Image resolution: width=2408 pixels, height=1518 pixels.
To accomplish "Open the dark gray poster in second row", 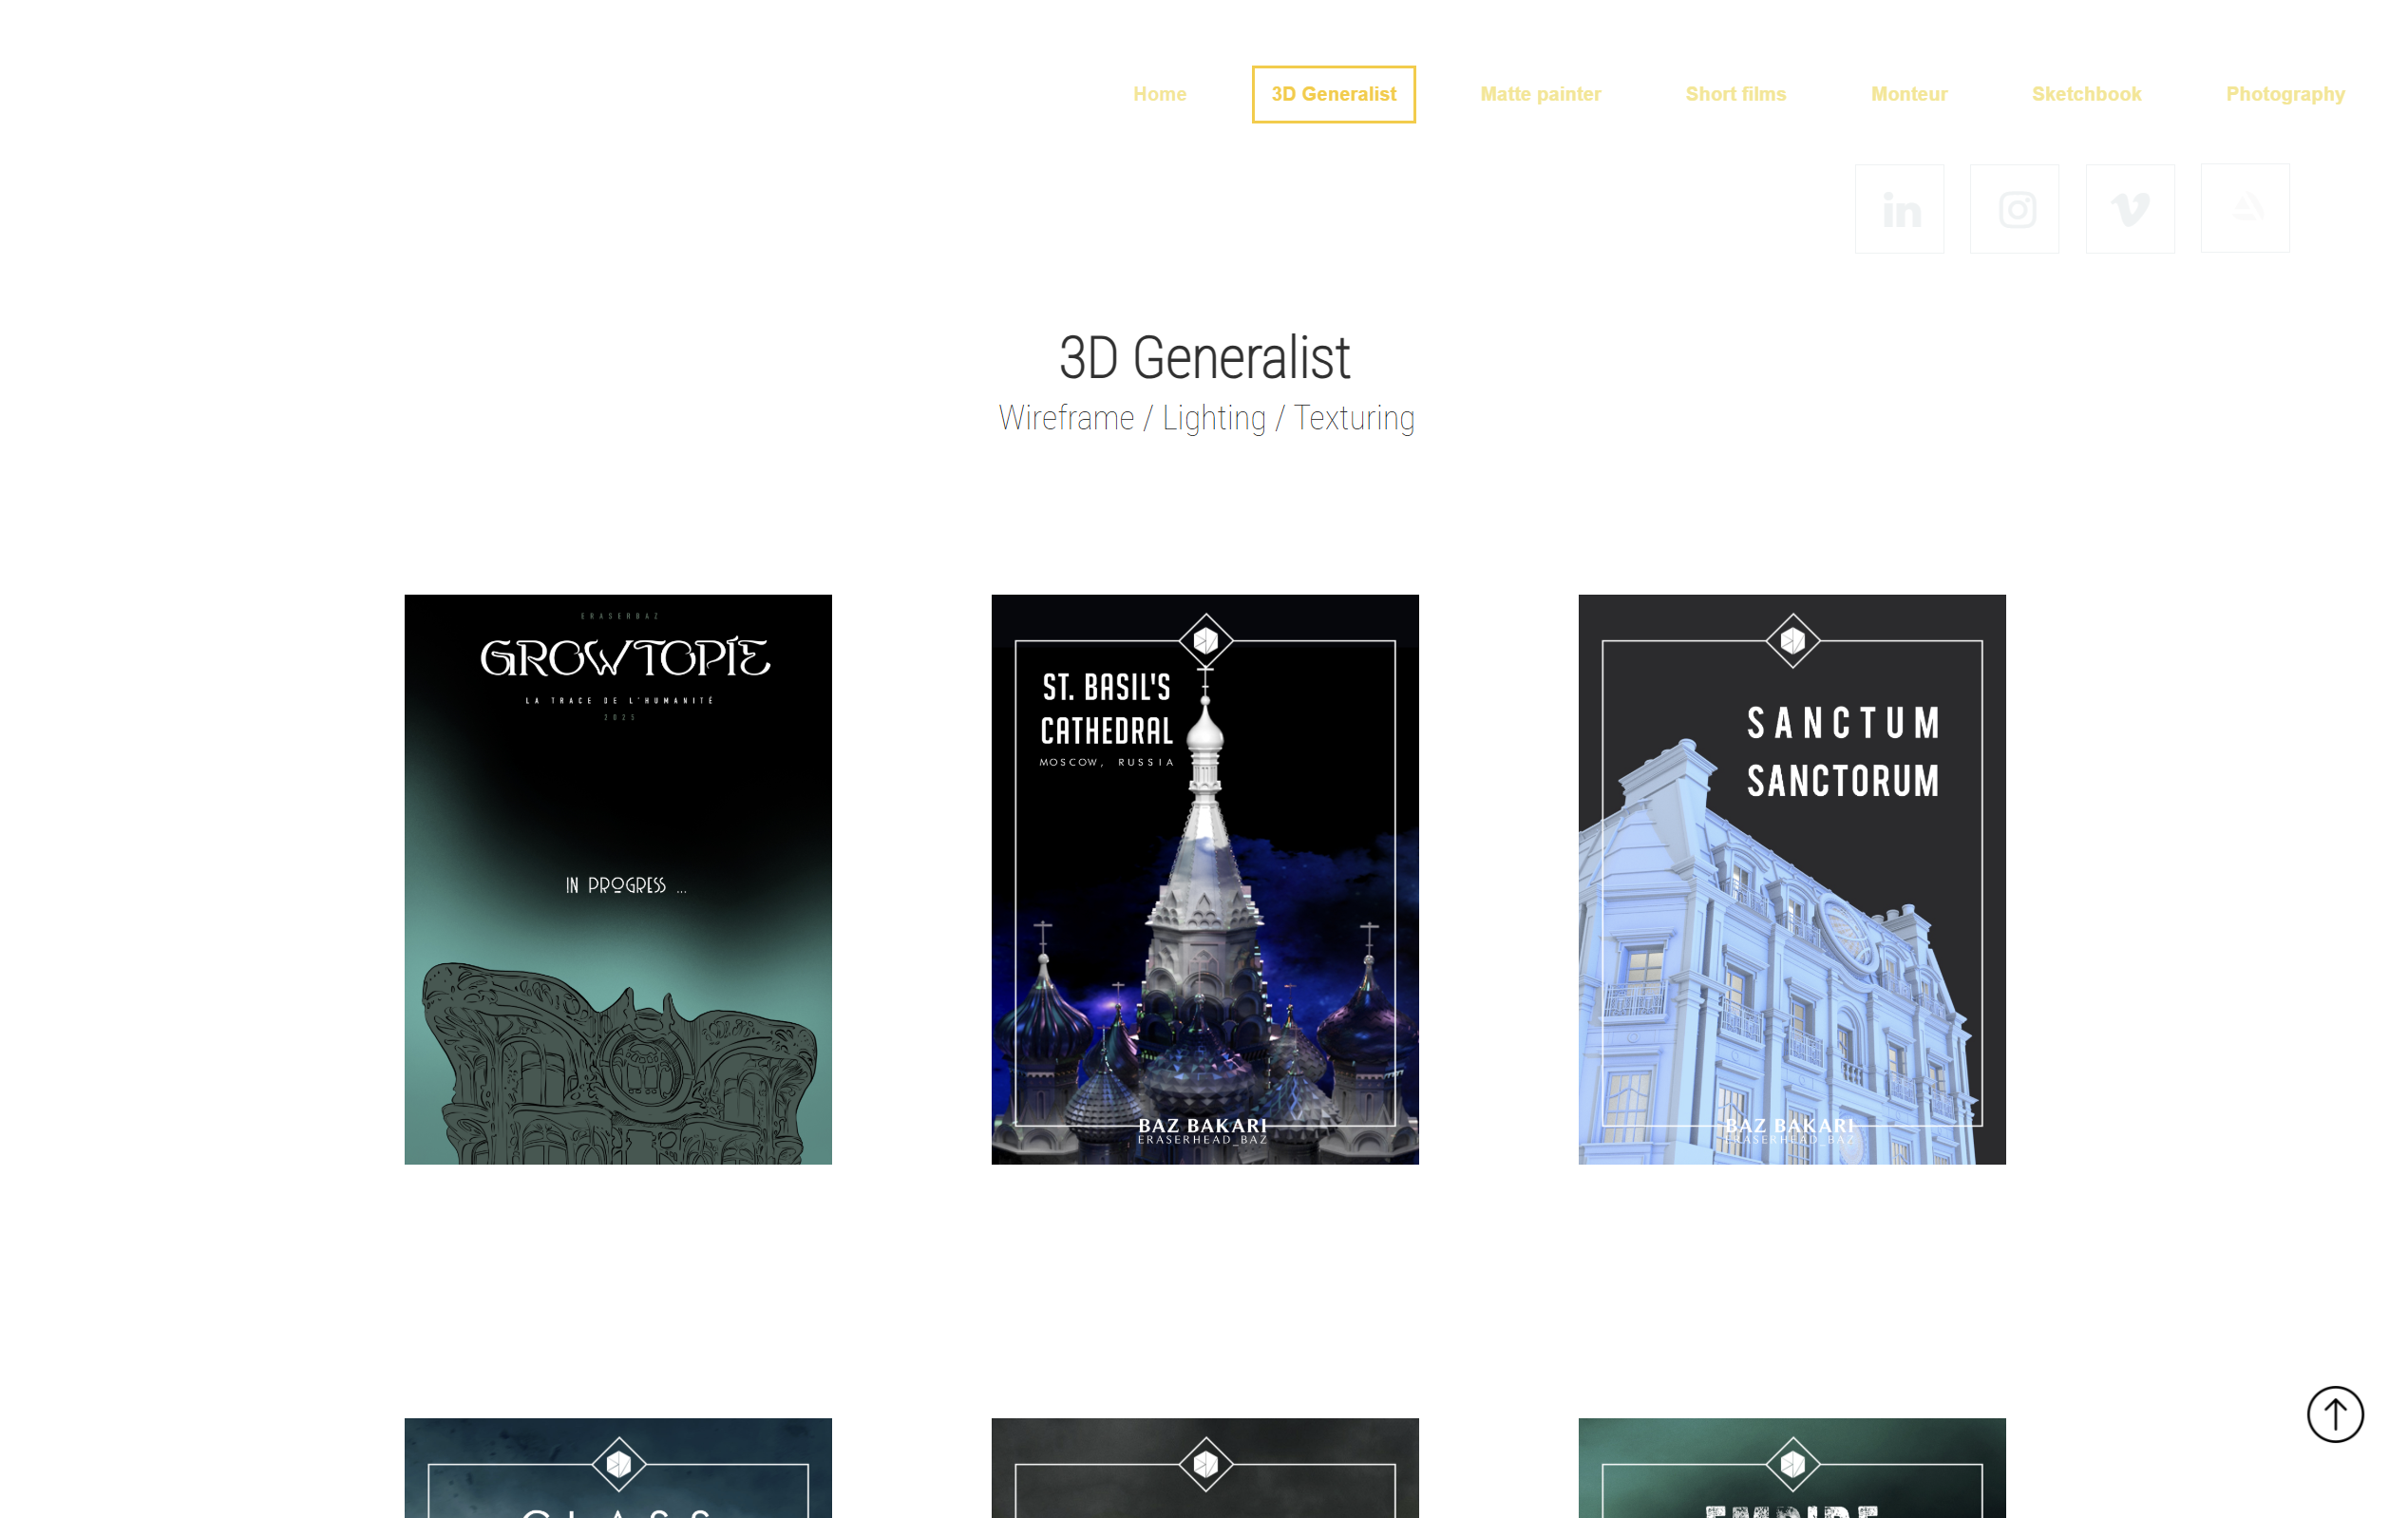I will coord(1205,1468).
